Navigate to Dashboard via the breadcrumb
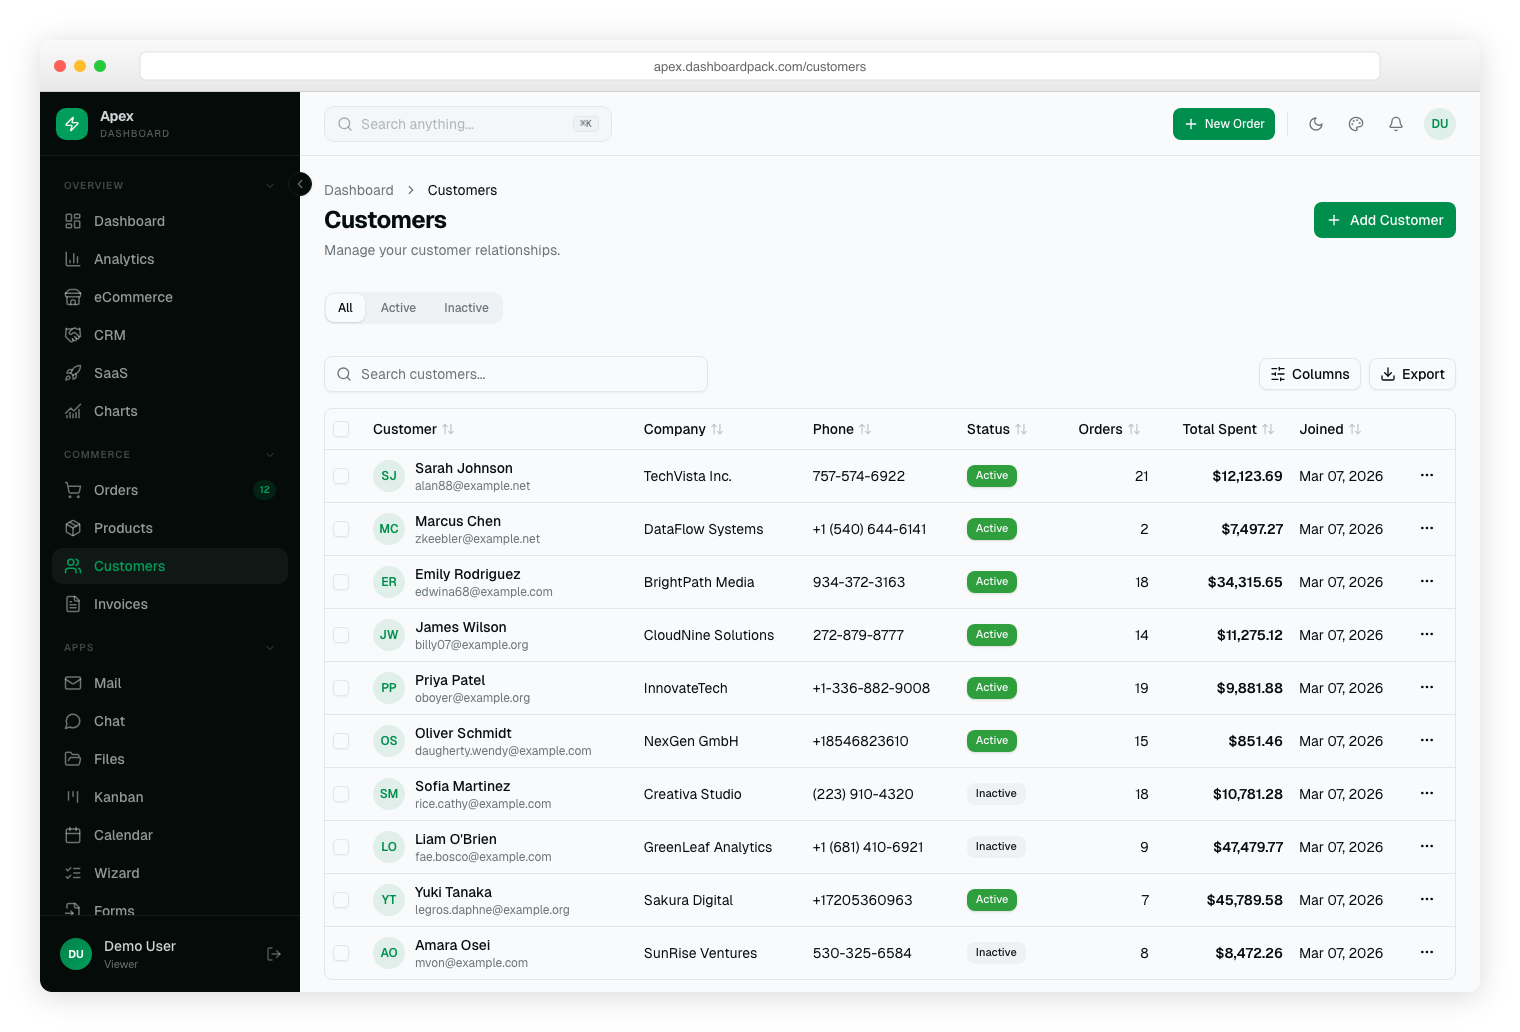This screenshot has width=1520, height=1032. pyautogui.click(x=359, y=190)
